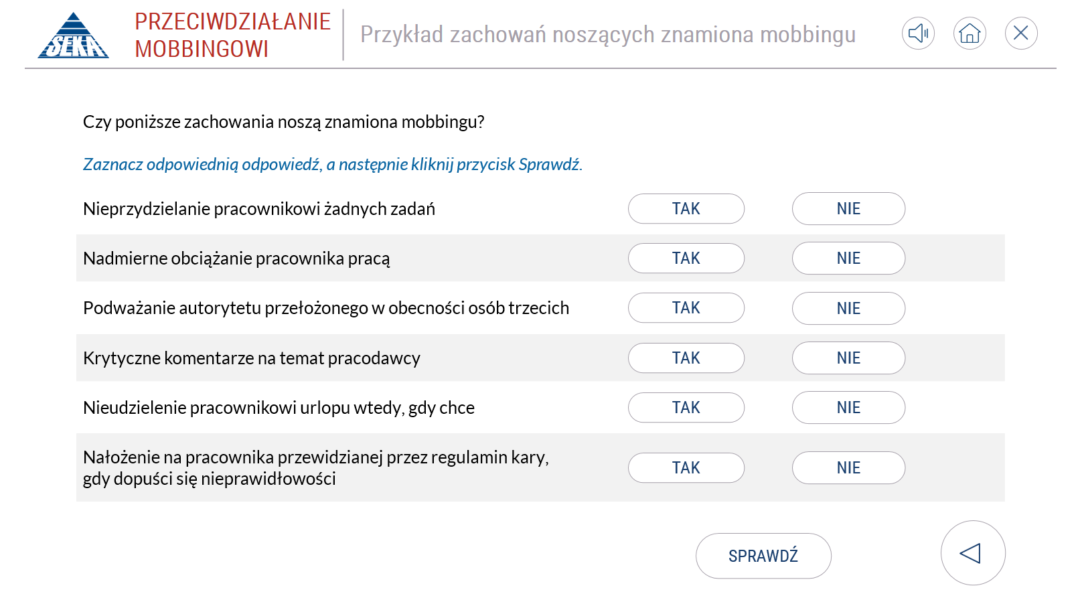
Task: Select NIE for Nałożenie na pracownika kary
Action: pyautogui.click(x=848, y=467)
